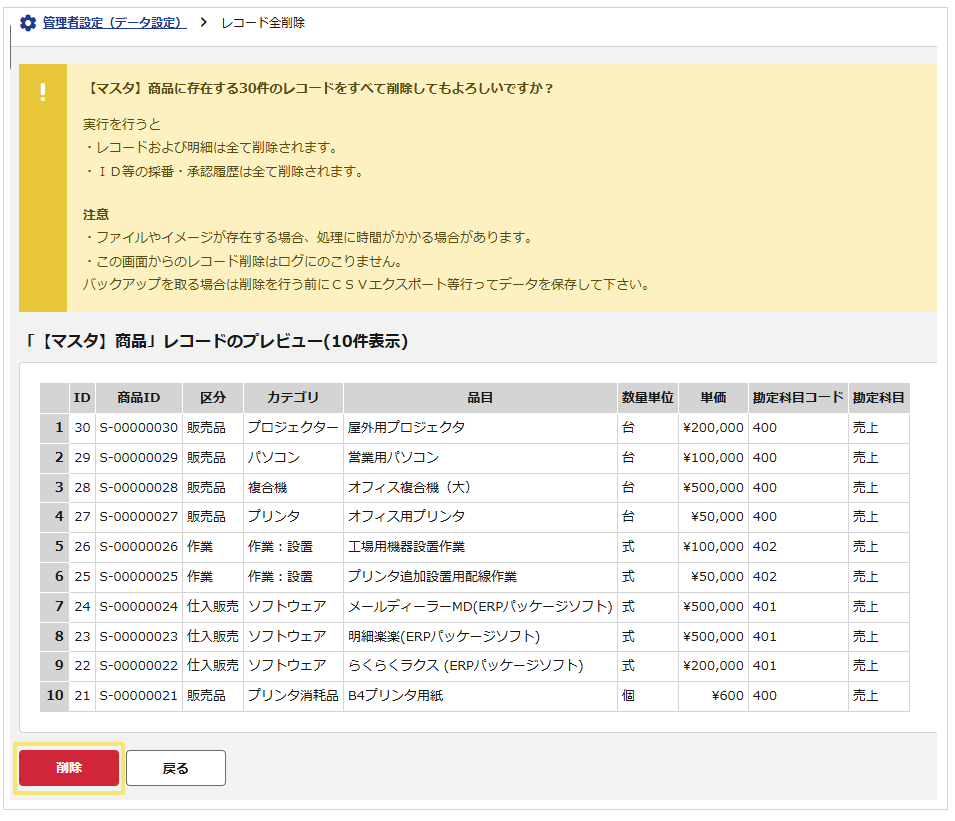Click the 注意 heading in warning
Viewport: 955px width, 821px height.
tap(96, 214)
